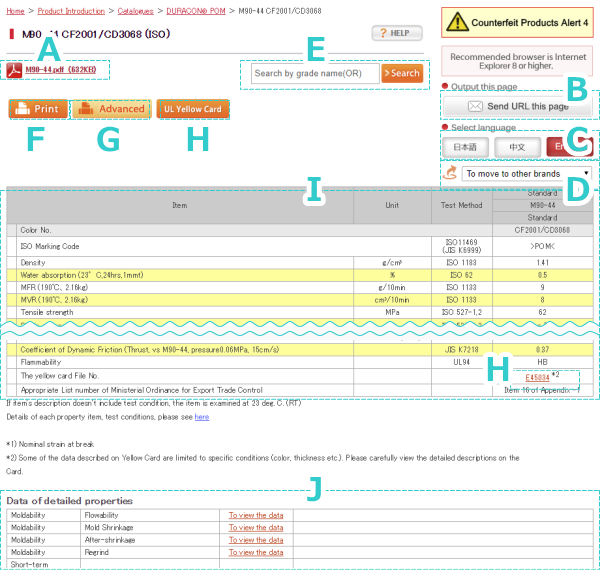Open yellow card file E45034 link
This screenshot has width=600, height=570.
537,378
